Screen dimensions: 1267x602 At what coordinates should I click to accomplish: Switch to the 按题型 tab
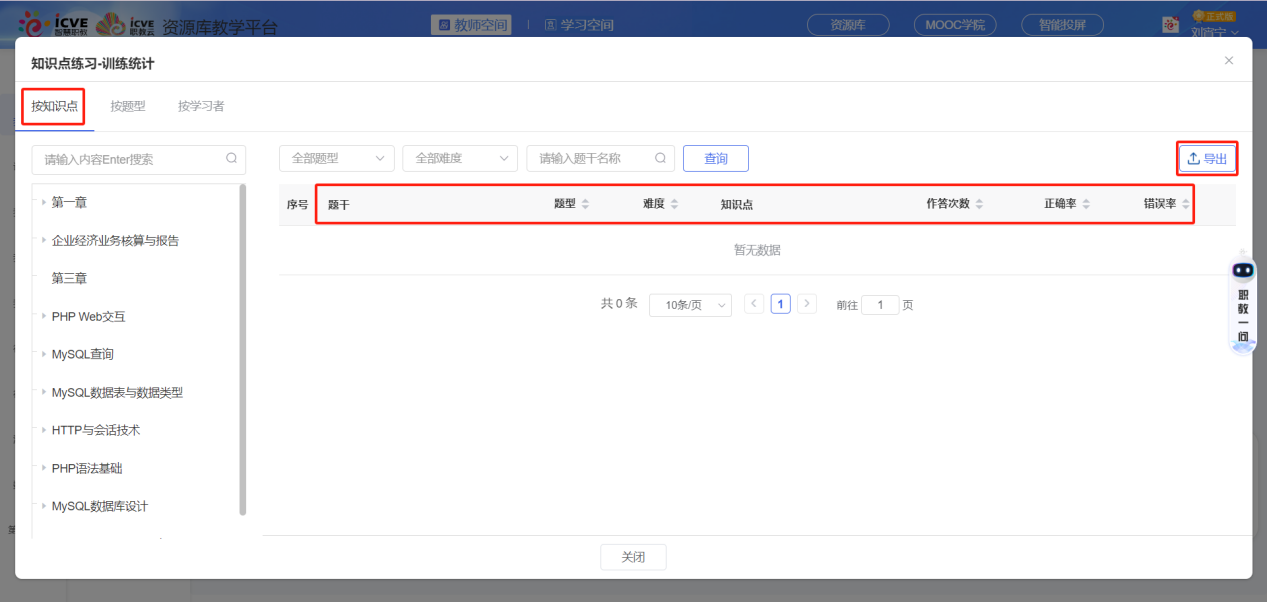(x=127, y=105)
